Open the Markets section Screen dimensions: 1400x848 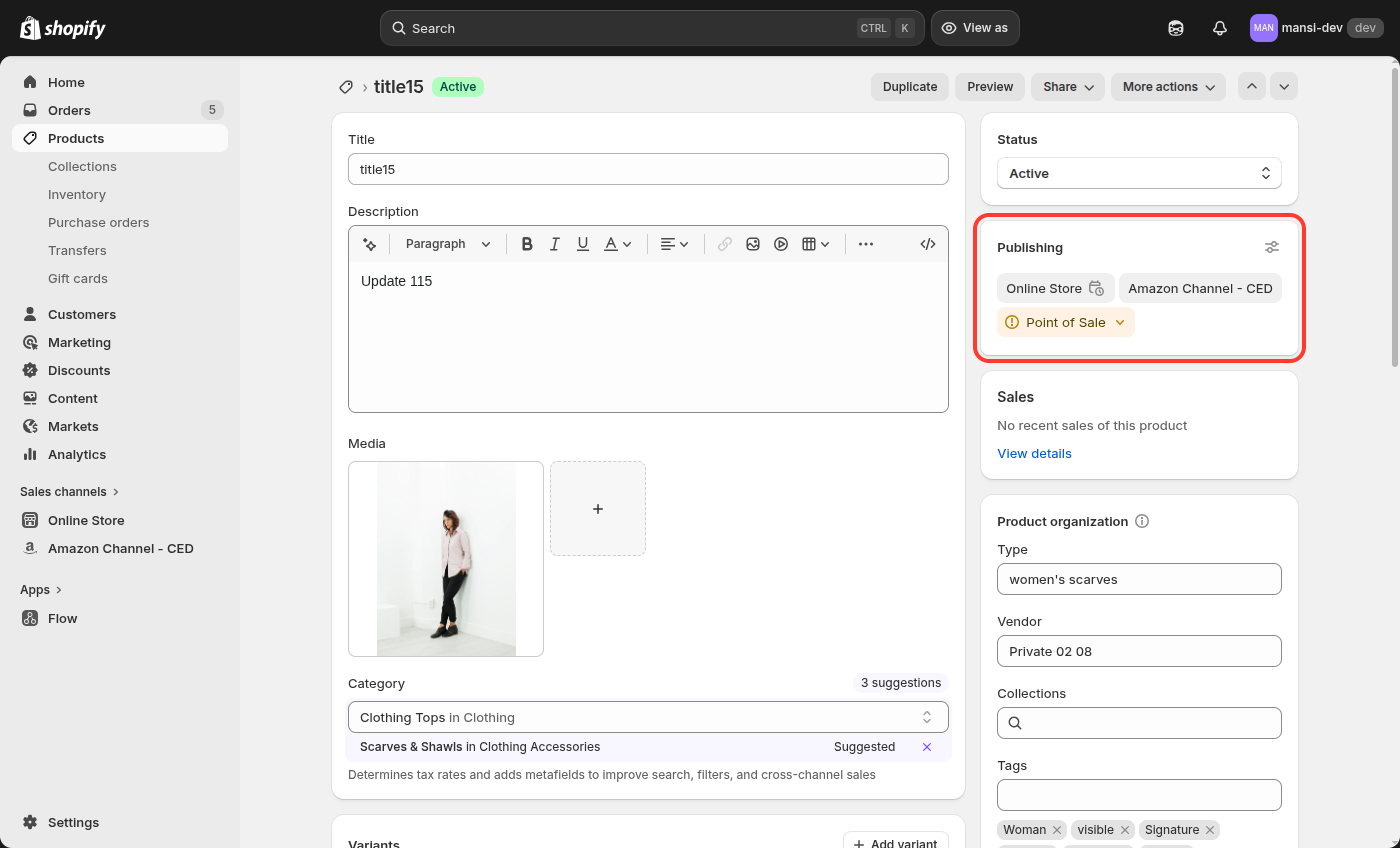[x=120, y=426]
